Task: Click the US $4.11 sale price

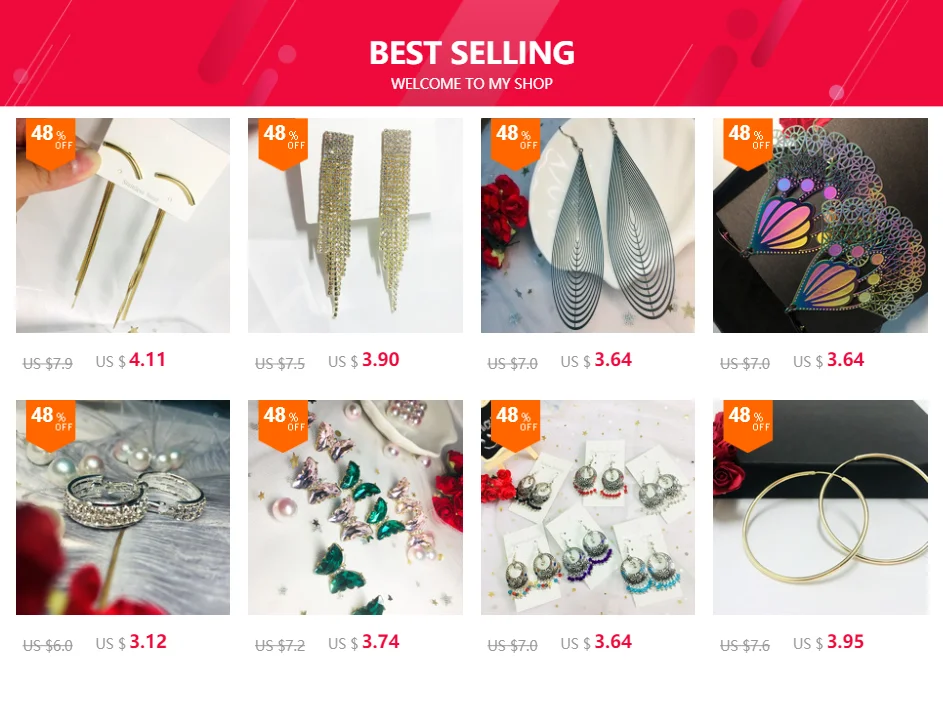Action: coord(131,360)
